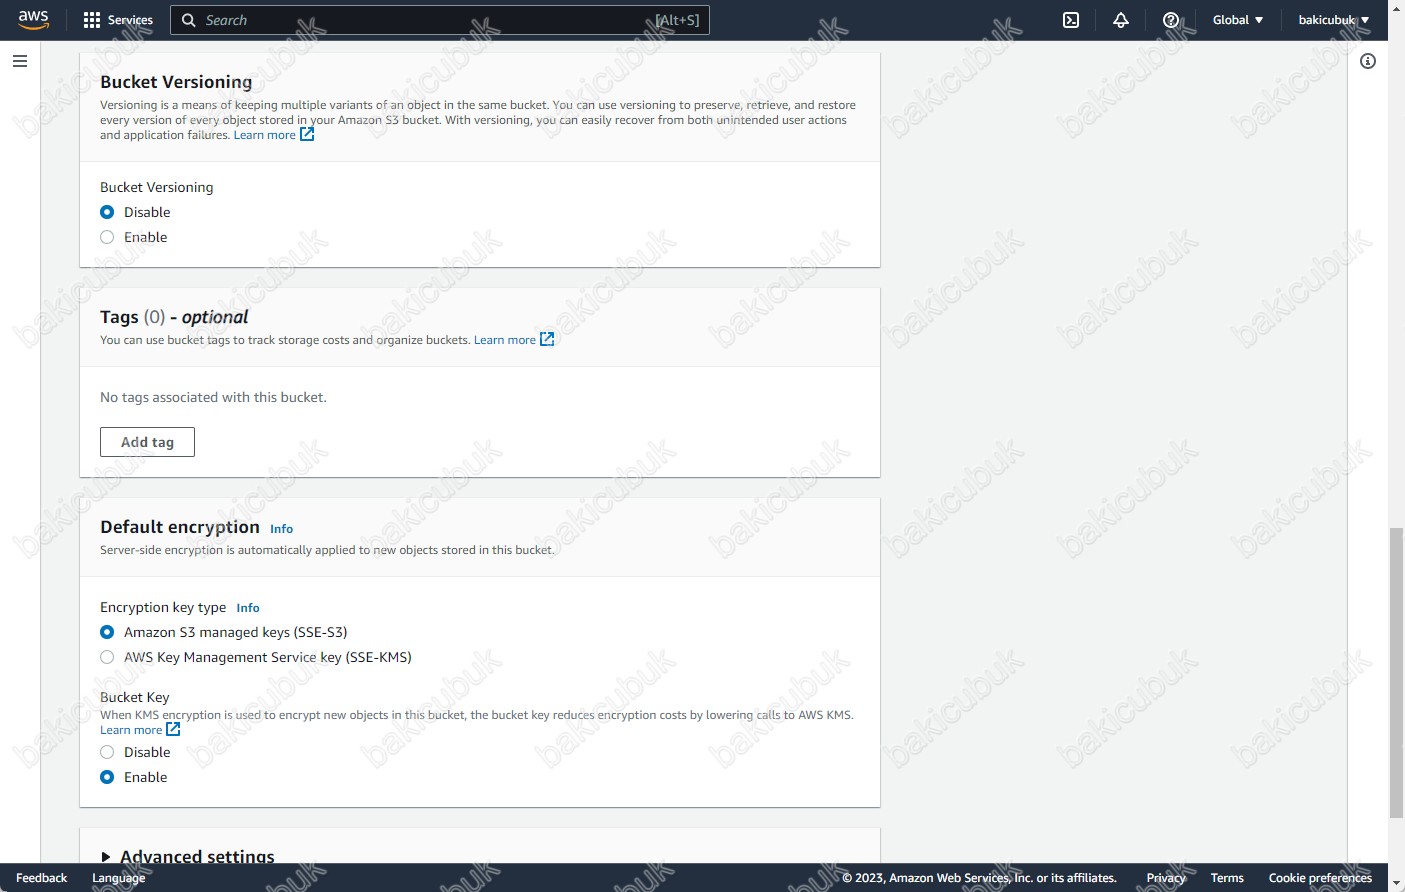Choose AWS Key Management Service key (SSE-KMS)
Screen dimensions: 1405x892
click(x=107, y=657)
